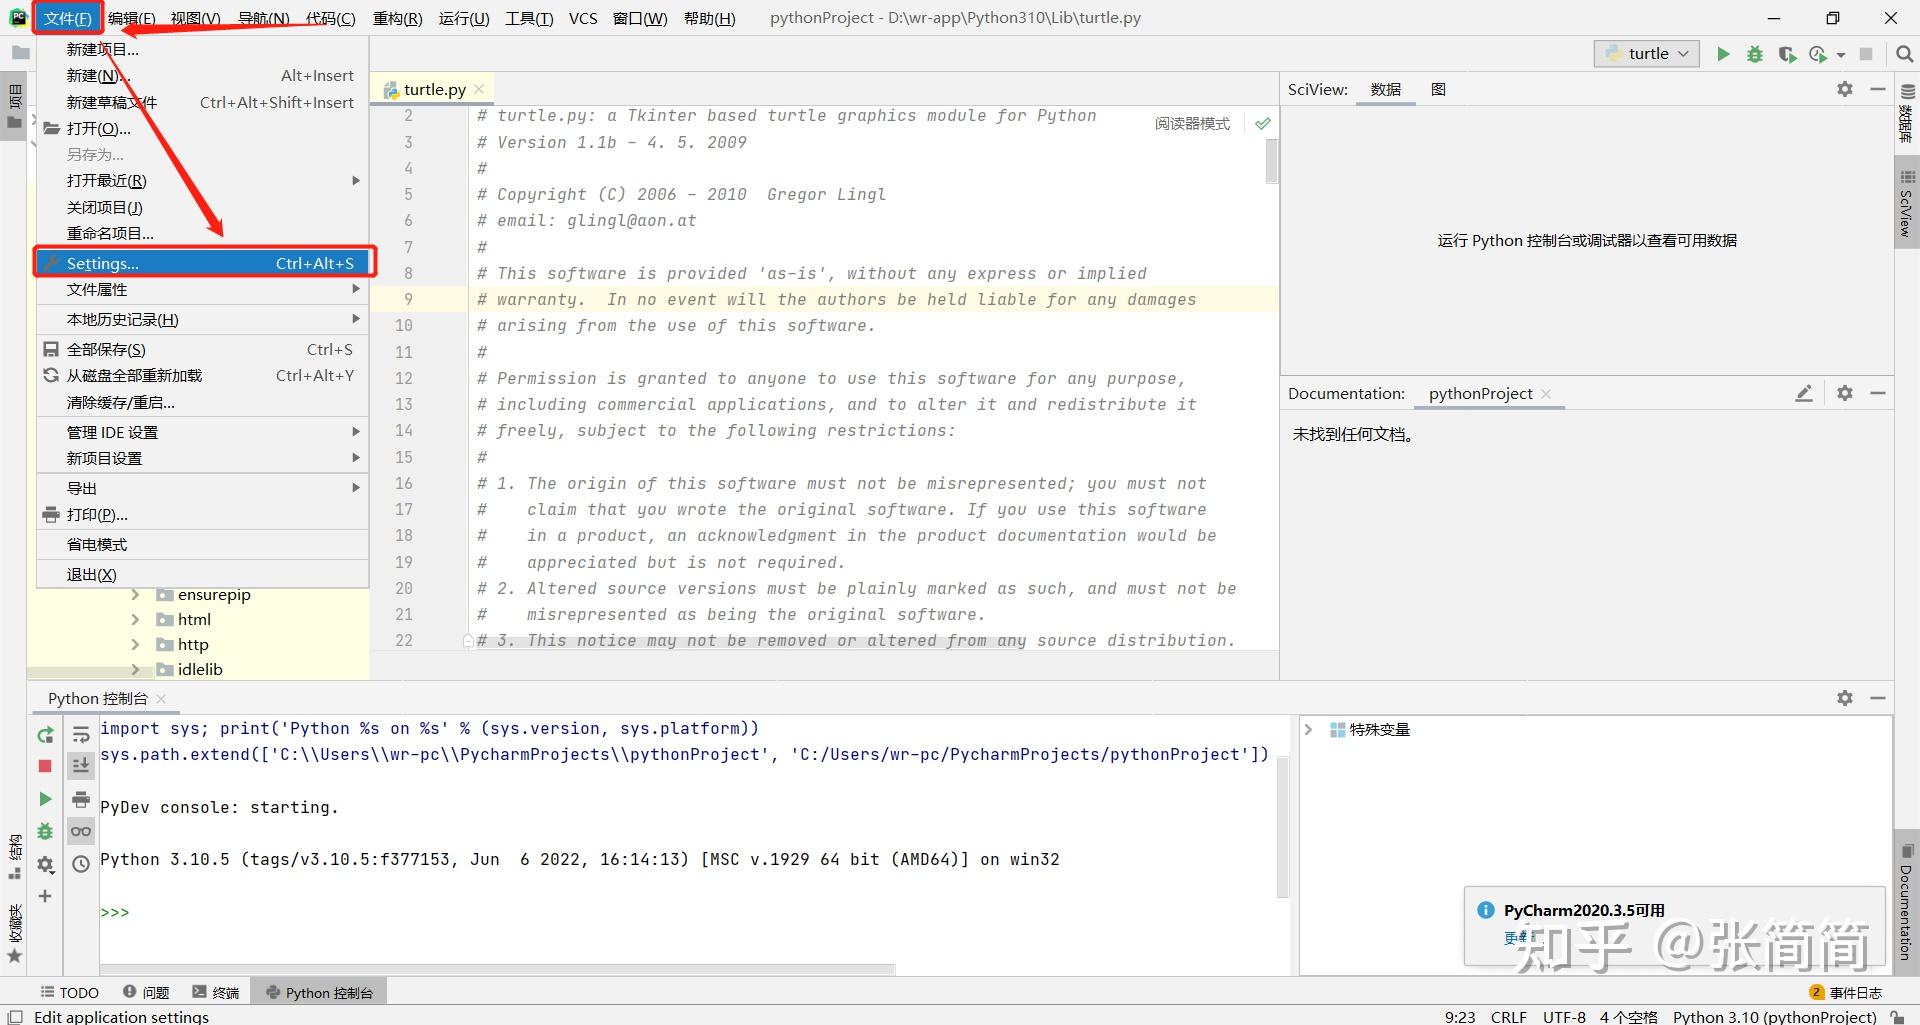Run turtle with coverage using the shield icon
The image size is (1920, 1025).
(1788, 53)
